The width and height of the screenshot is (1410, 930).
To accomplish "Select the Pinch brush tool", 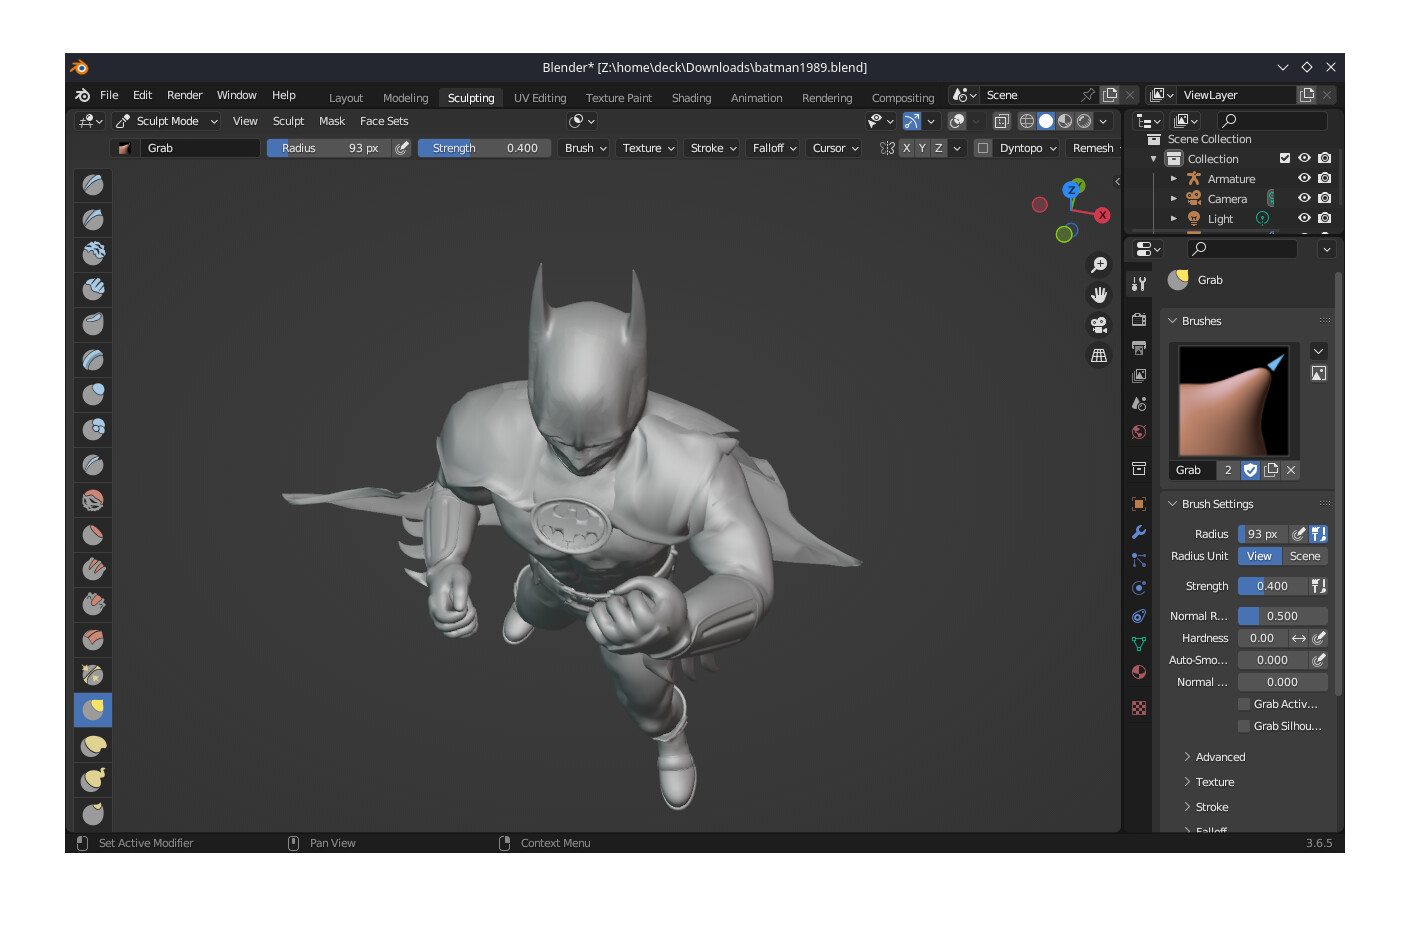I will [x=93, y=674].
